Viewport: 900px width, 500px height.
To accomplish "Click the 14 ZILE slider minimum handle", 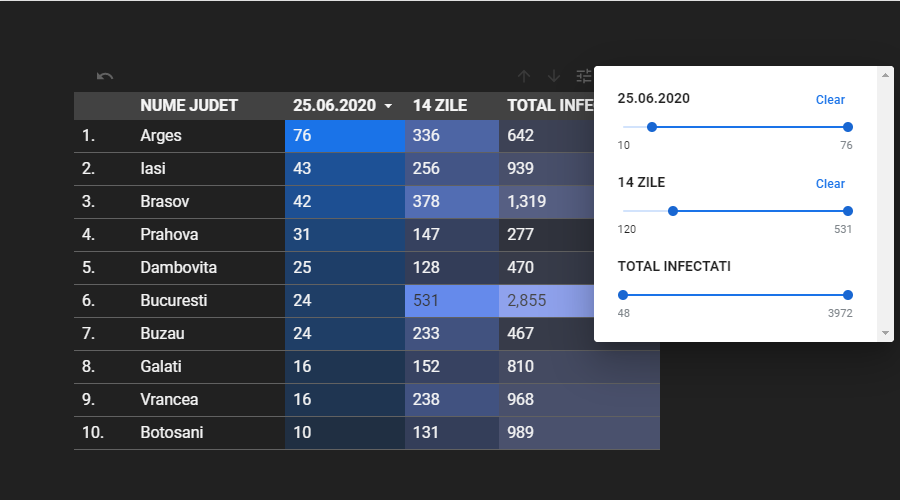I will pos(673,211).
